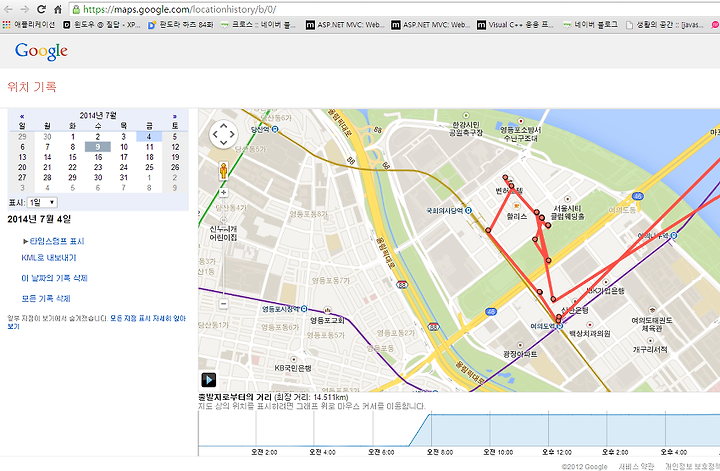Click KML로 내보내기 link
This screenshot has height=471, width=720.
click(x=49, y=258)
